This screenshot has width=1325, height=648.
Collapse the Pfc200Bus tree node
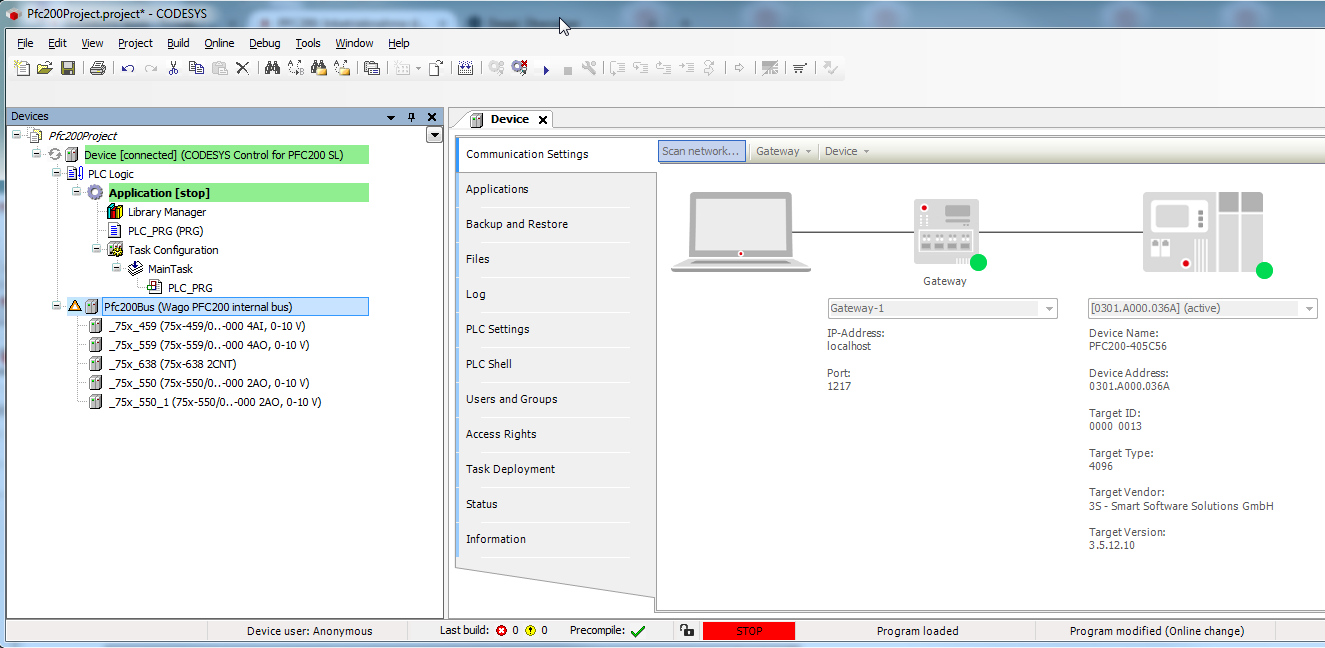point(58,306)
